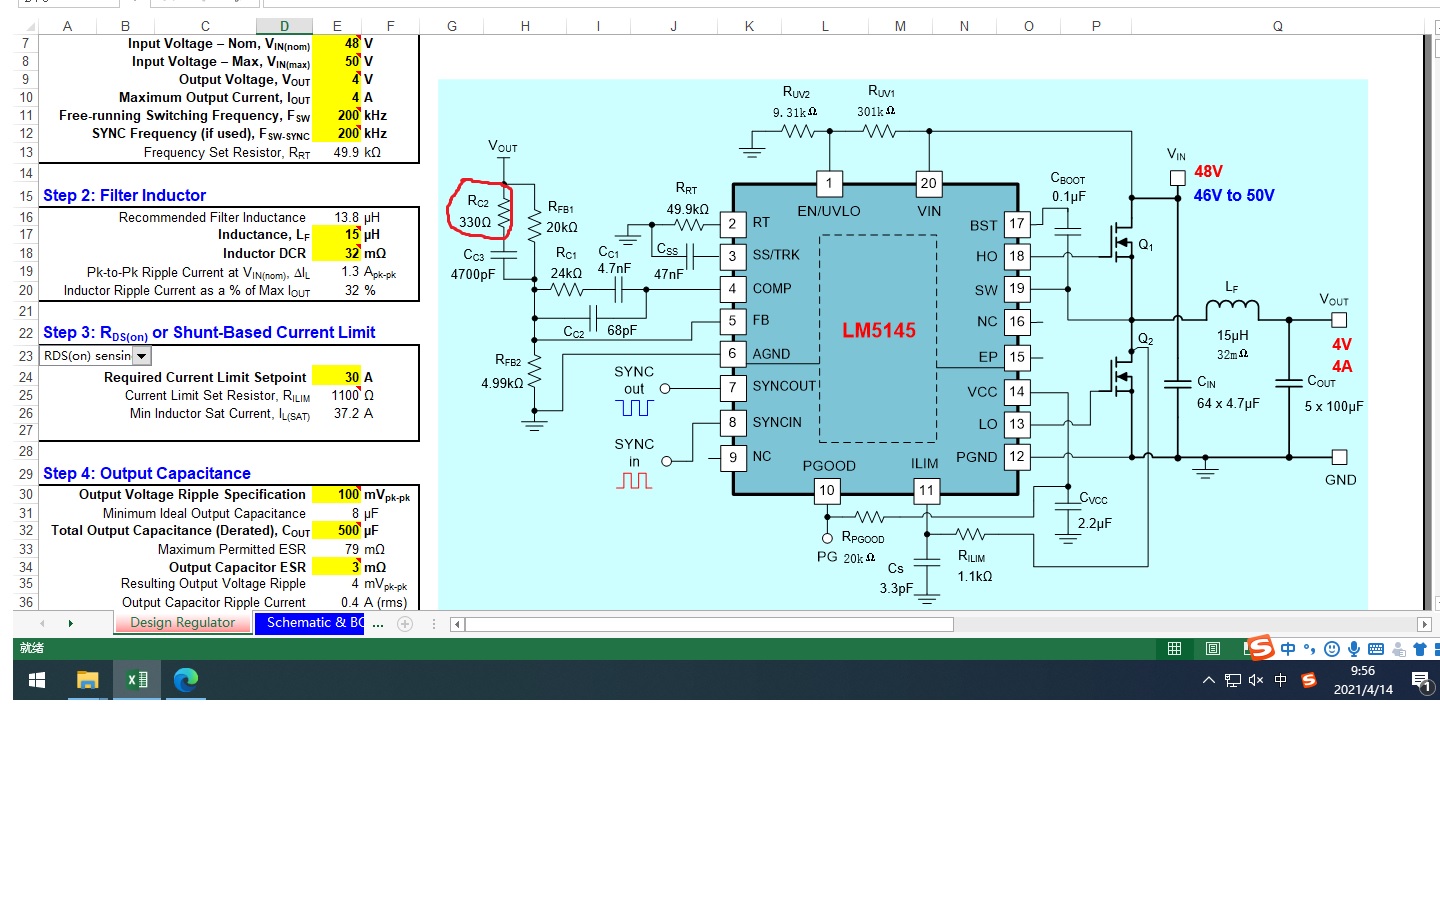This screenshot has height=900, width=1440.
Task: Select column D header
Action: tap(284, 26)
